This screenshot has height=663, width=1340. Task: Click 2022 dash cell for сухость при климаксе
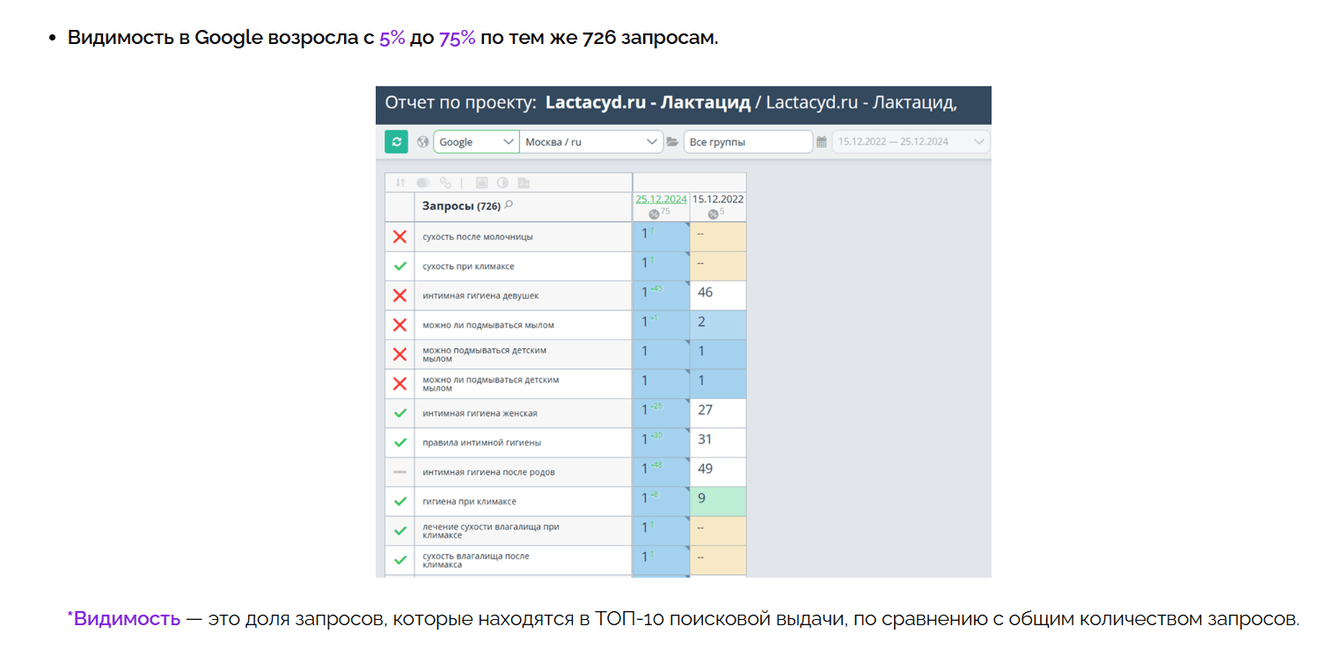[x=718, y=266]
